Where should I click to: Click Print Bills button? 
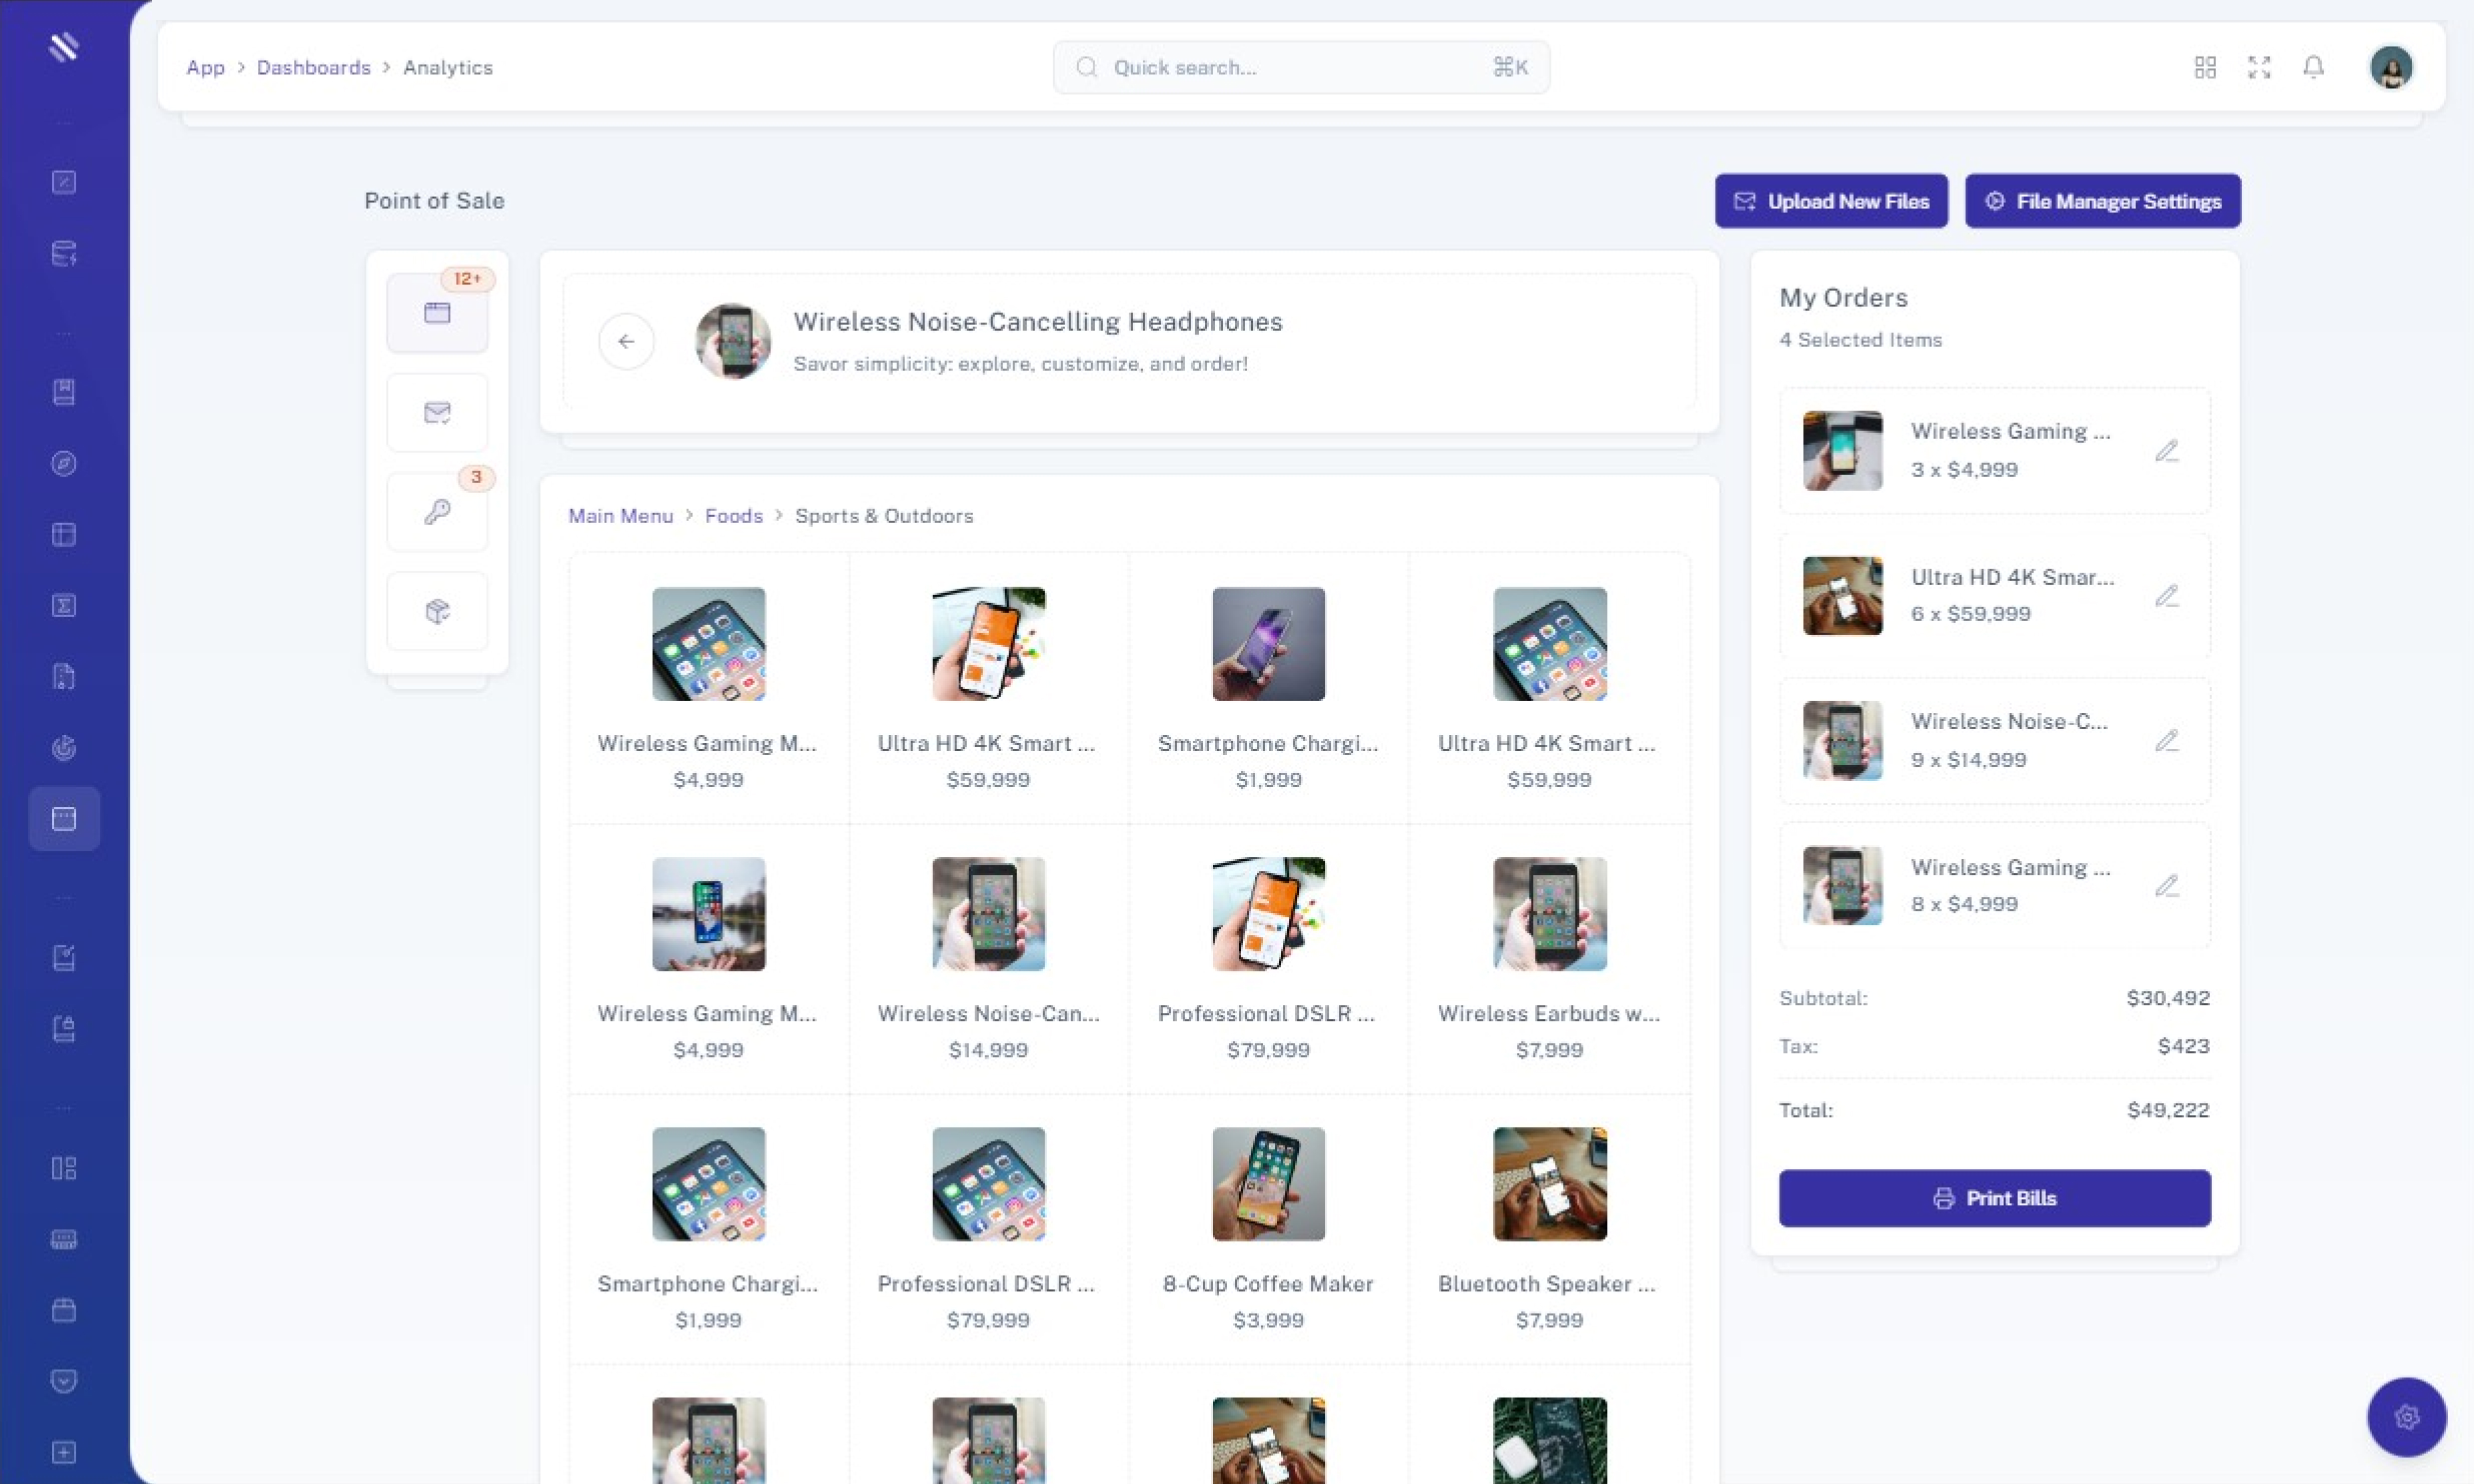[x=1994, y=1198]
